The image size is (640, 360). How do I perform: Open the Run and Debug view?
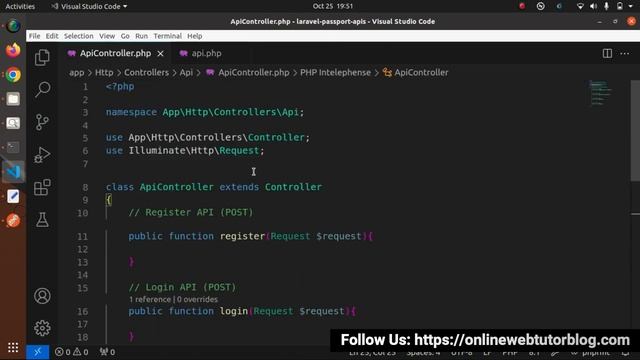pos(42,155)
